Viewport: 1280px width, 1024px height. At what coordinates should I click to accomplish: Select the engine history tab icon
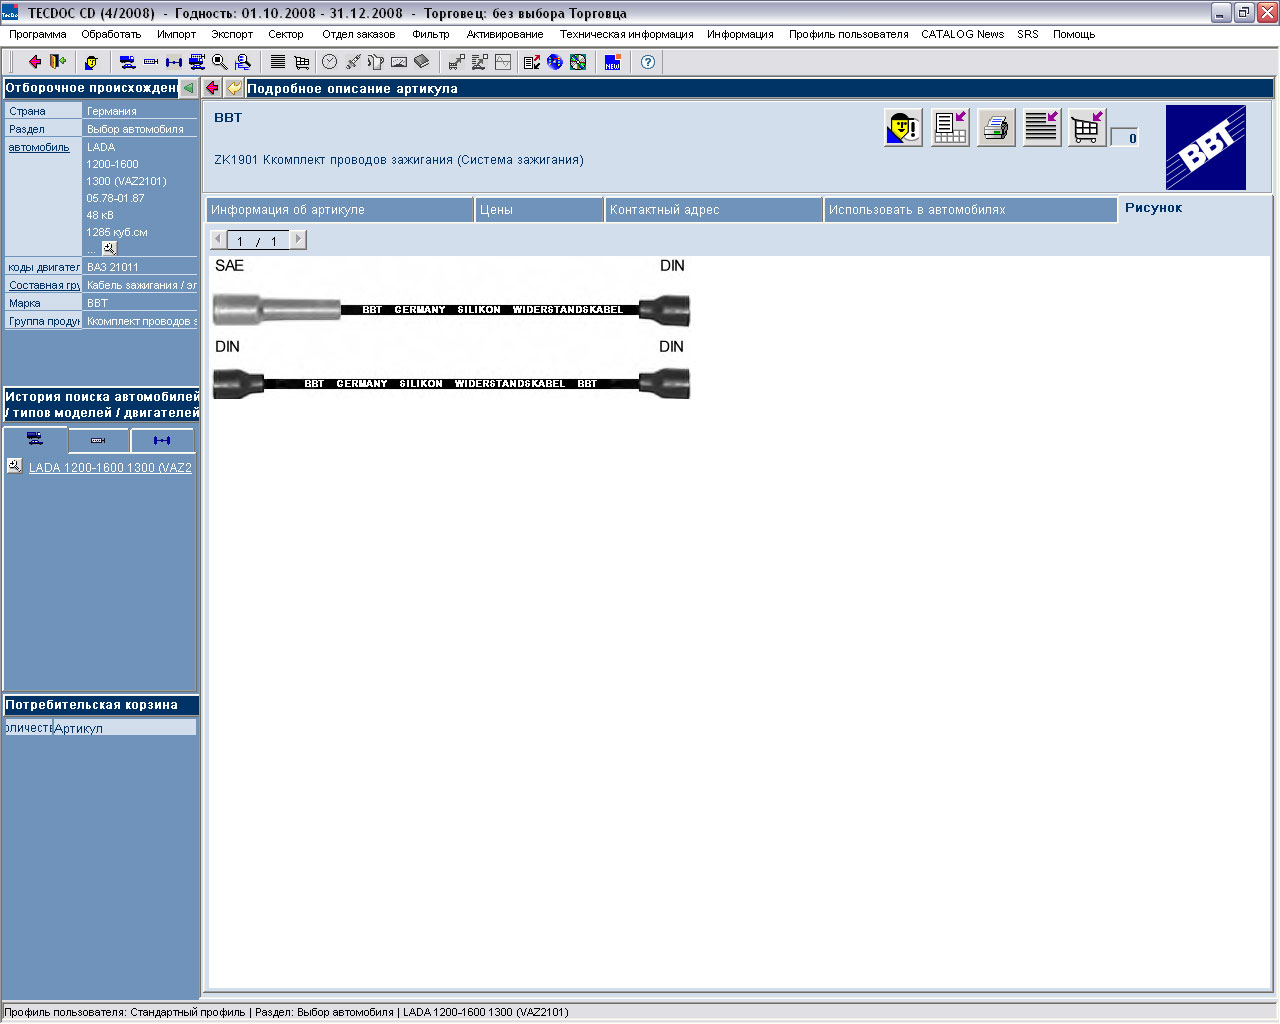(x=98, y=440)
